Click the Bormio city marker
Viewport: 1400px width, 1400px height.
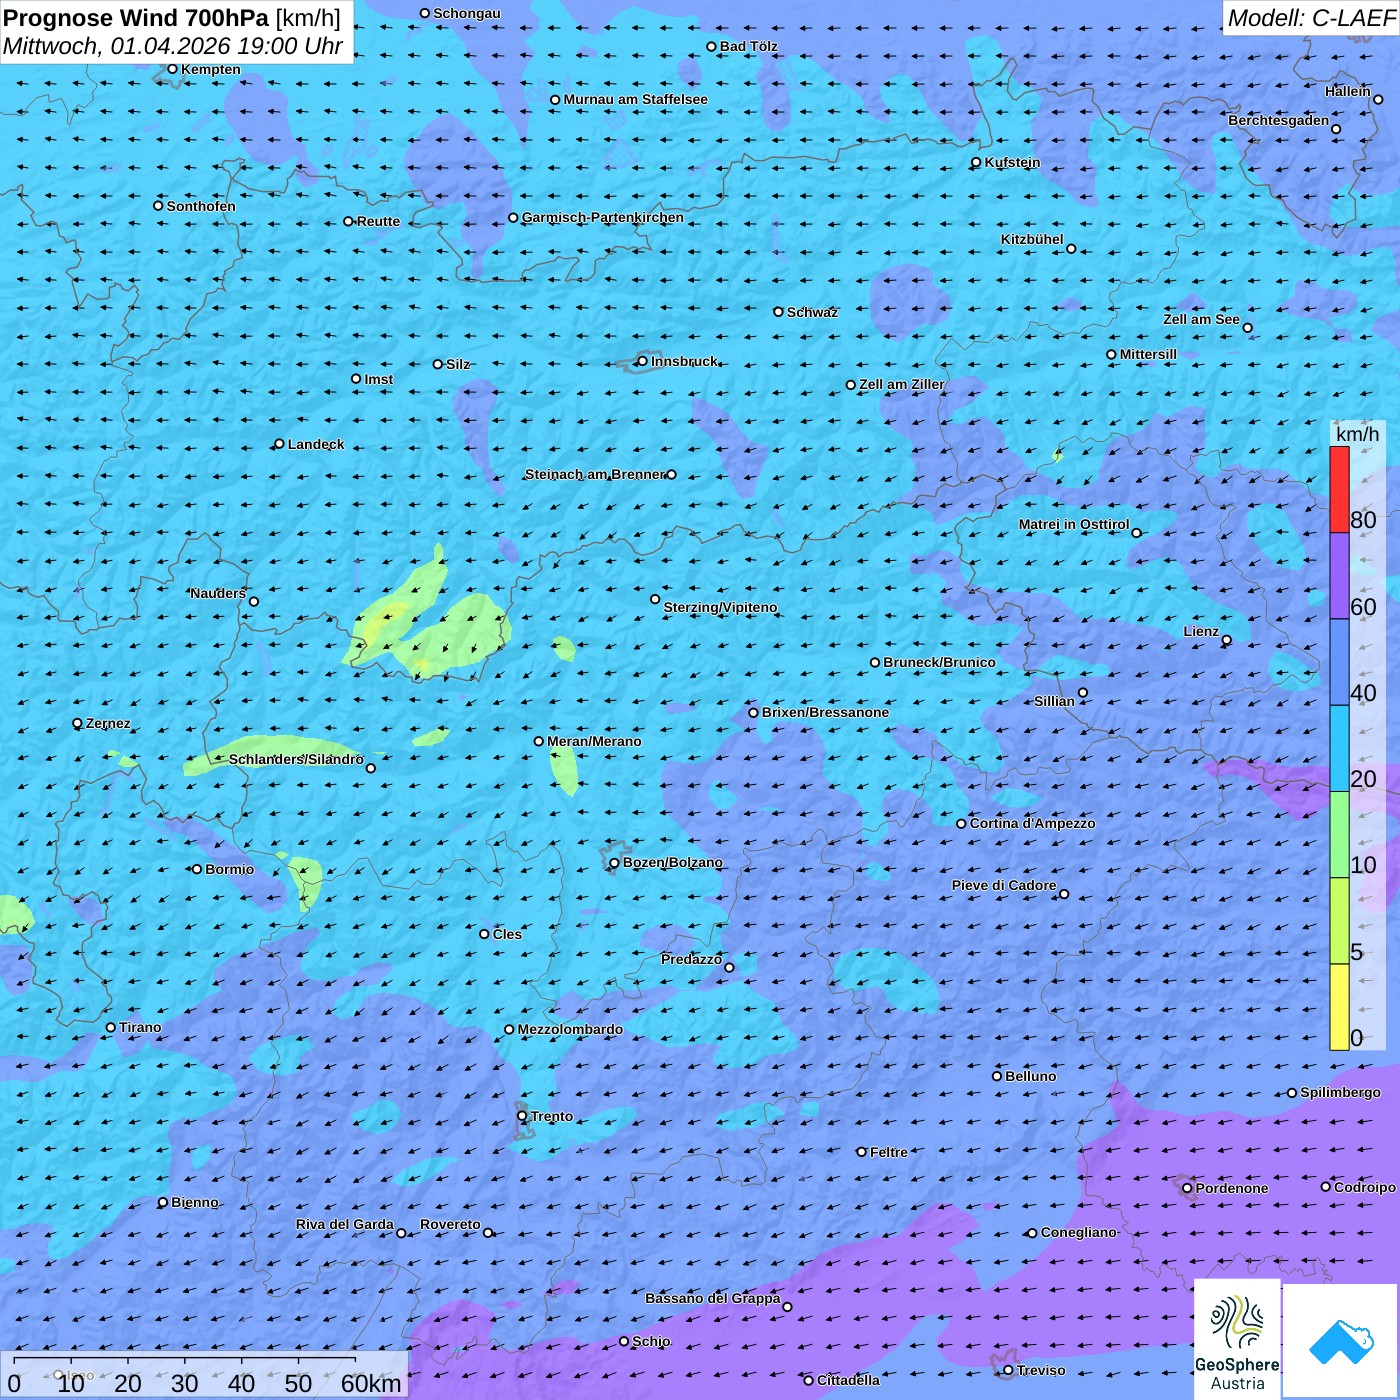pos(197,869)
